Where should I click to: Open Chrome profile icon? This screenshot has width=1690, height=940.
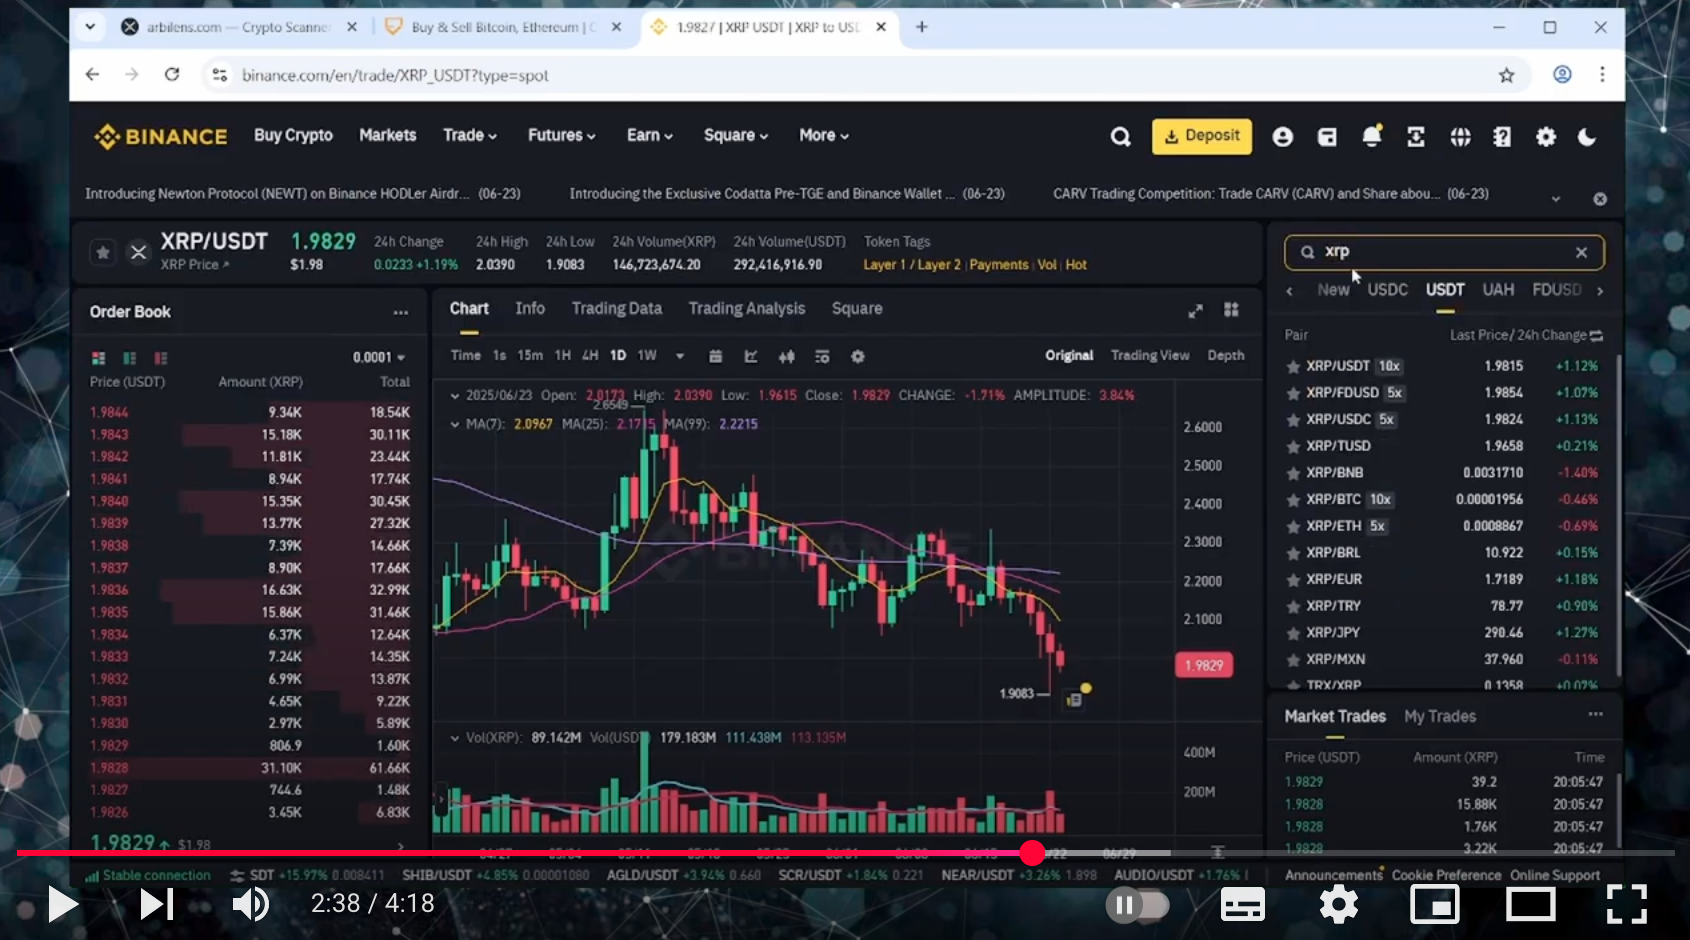click(1562, 74)
